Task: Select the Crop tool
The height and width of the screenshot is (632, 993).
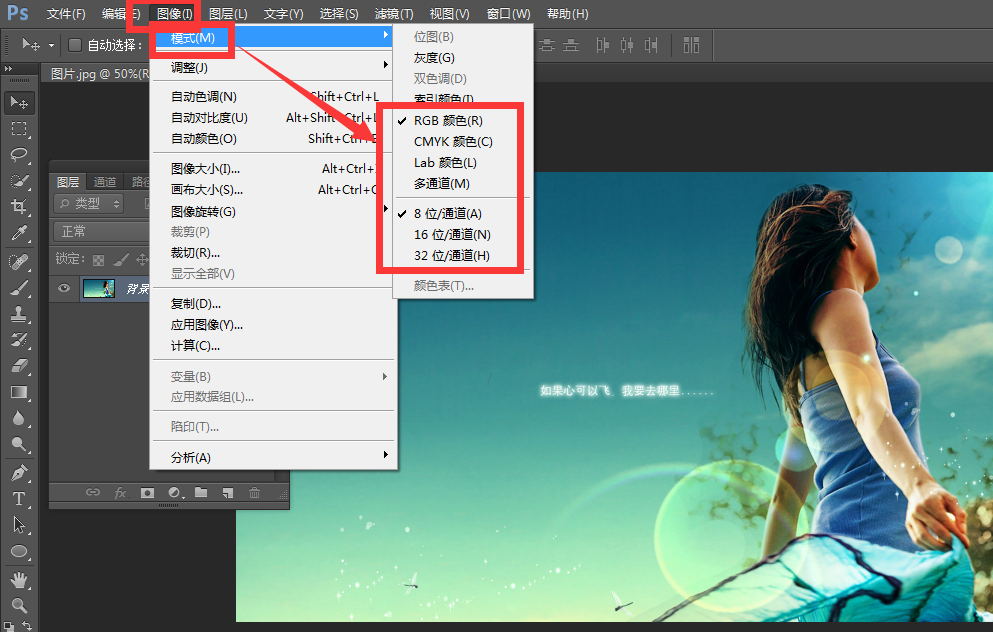Action: 19,207
